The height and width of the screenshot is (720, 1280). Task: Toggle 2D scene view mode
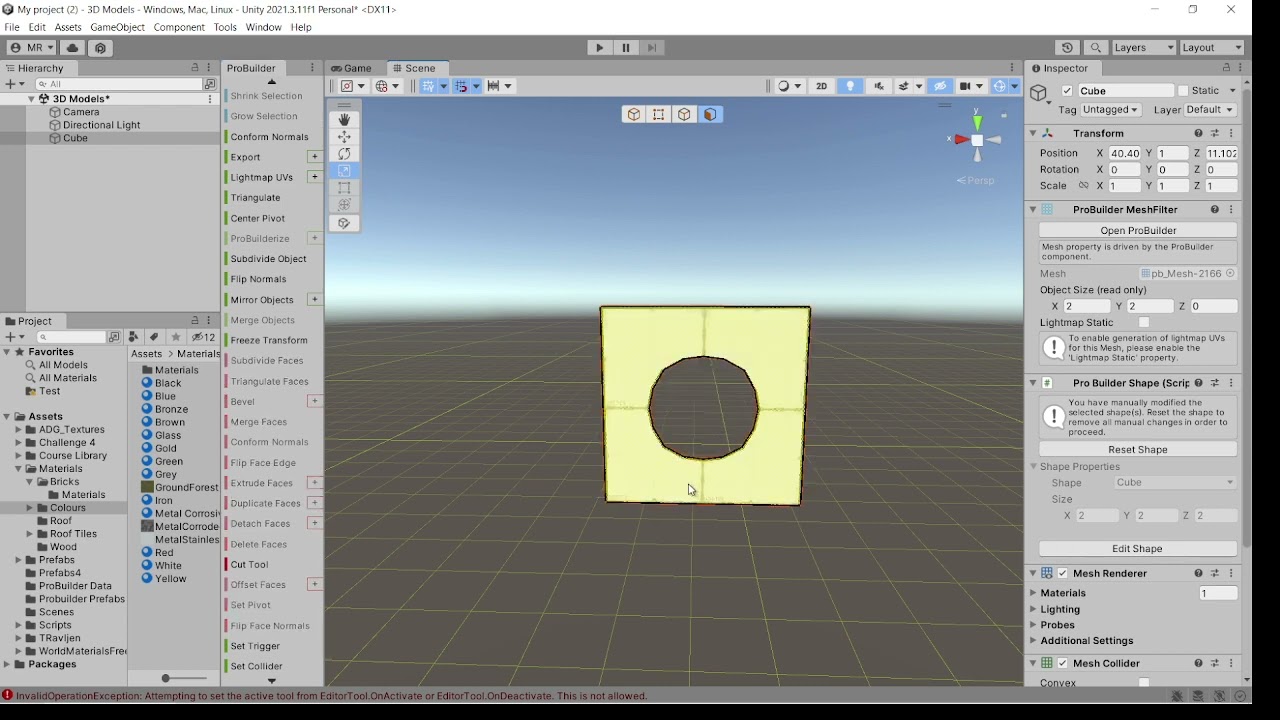coord(821,86)
